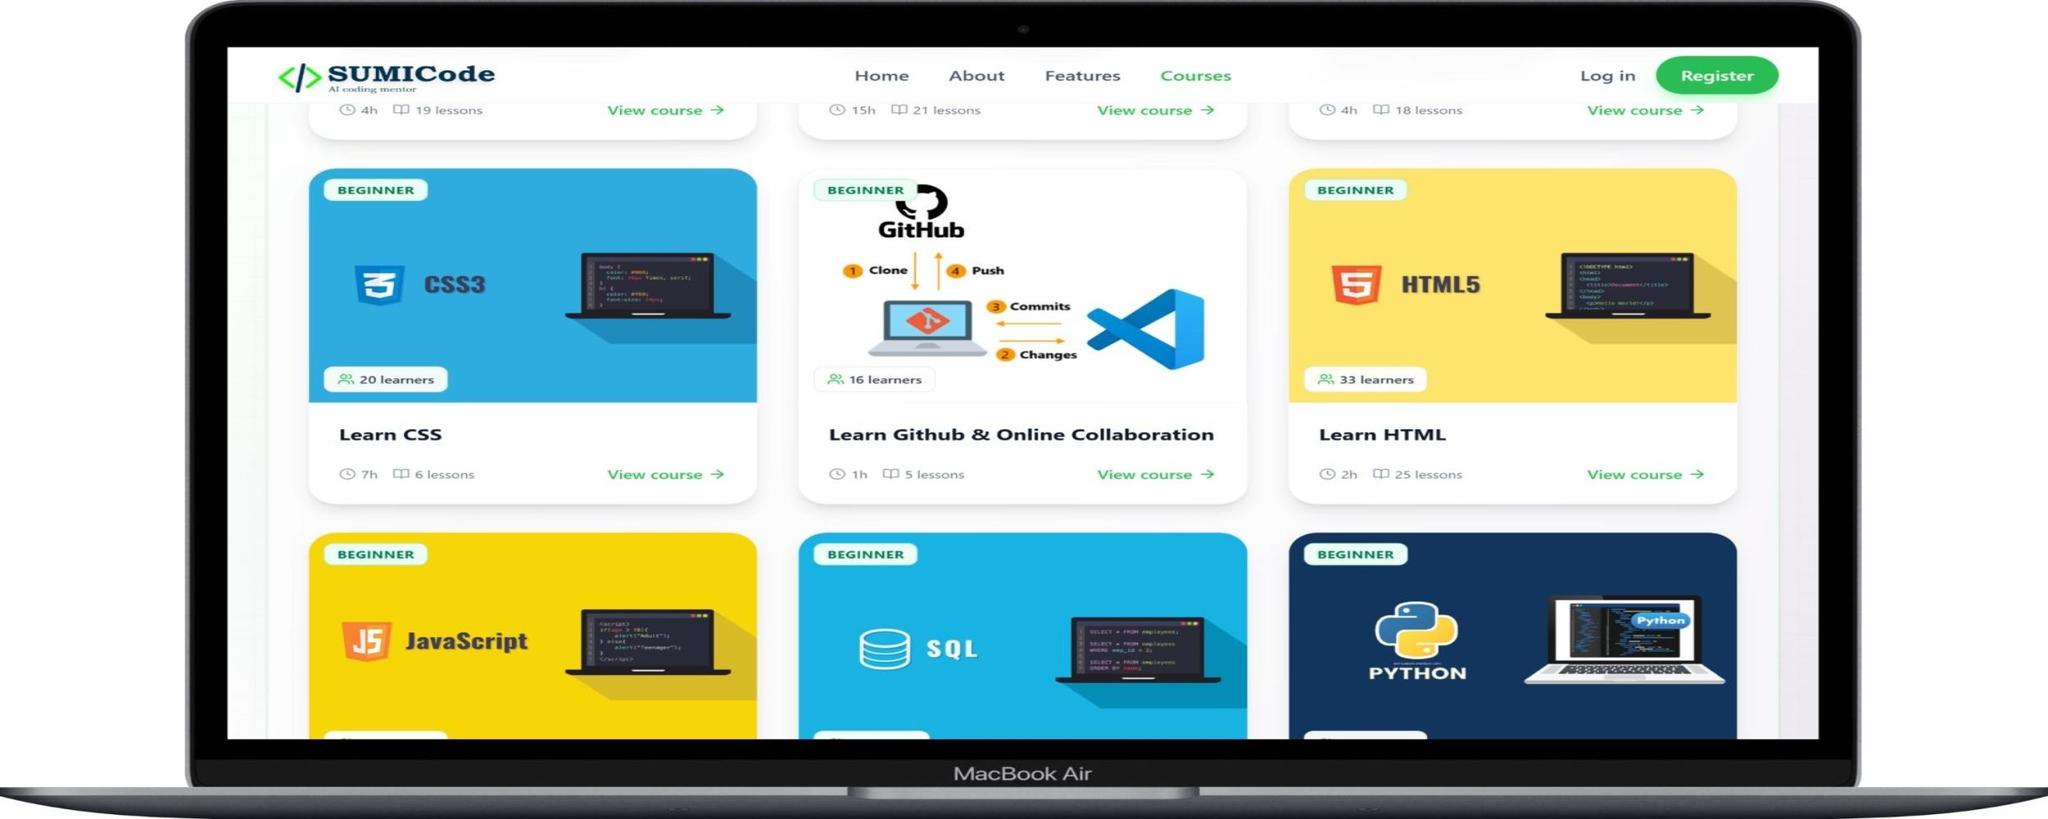
Task: Click the 20 learners badge
Action: tap(385, 379)
